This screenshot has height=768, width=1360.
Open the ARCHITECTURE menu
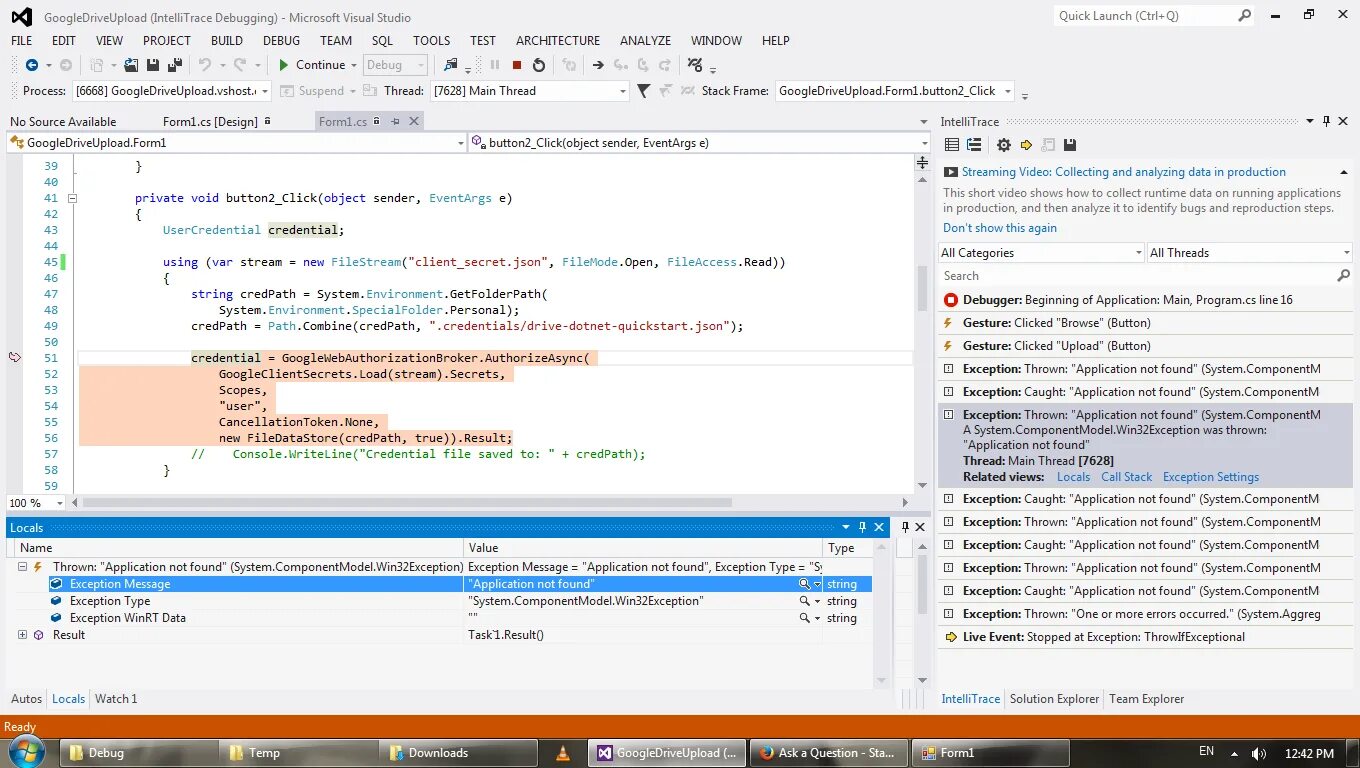pos(558,41)
